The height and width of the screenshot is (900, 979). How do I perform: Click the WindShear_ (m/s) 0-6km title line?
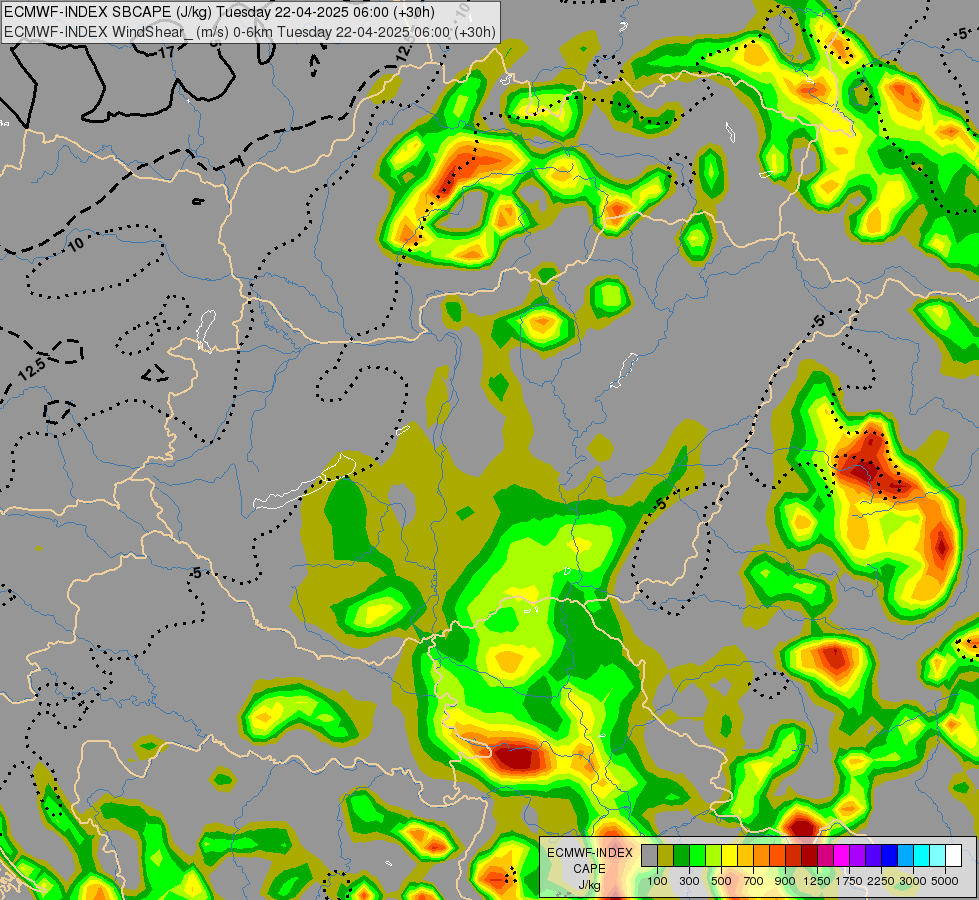pos(250,31)
